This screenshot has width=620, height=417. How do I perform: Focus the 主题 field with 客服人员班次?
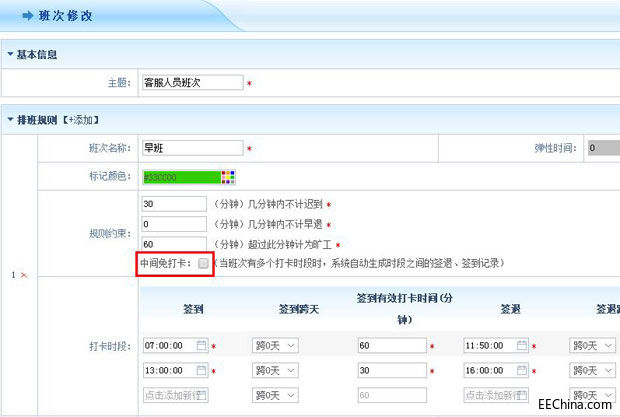tap(193, 83)
